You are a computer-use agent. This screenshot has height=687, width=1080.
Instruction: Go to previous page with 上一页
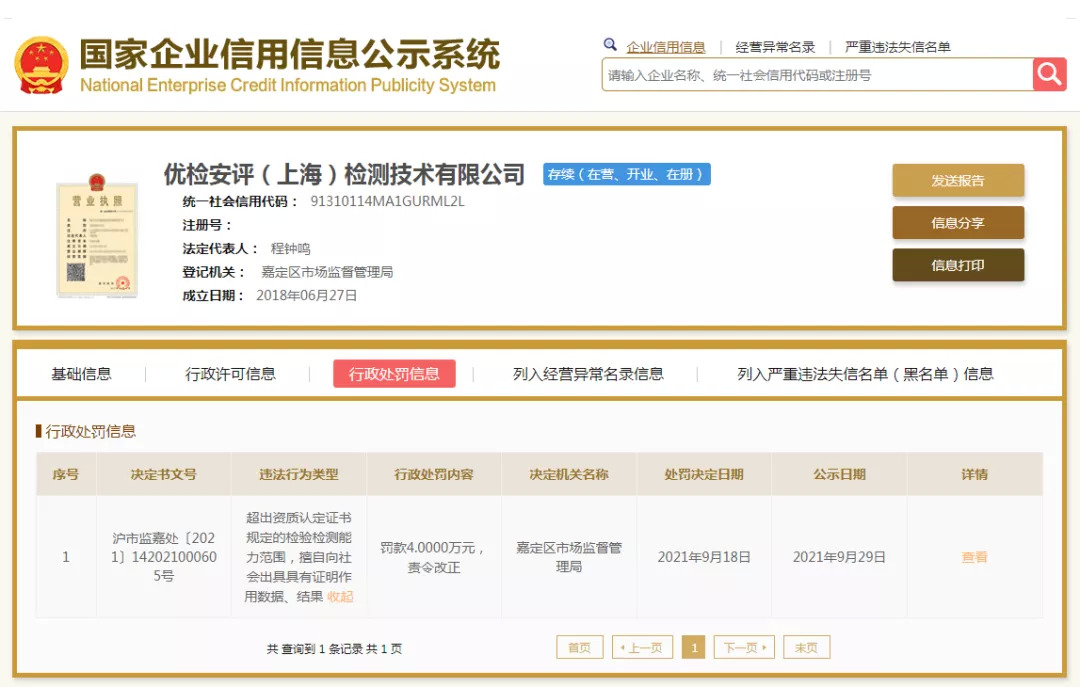[641, 648]
